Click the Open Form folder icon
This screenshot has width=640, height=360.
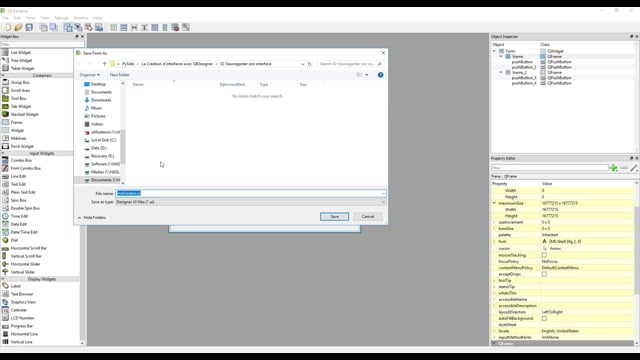pyautogui.click(x=18, y=27)
